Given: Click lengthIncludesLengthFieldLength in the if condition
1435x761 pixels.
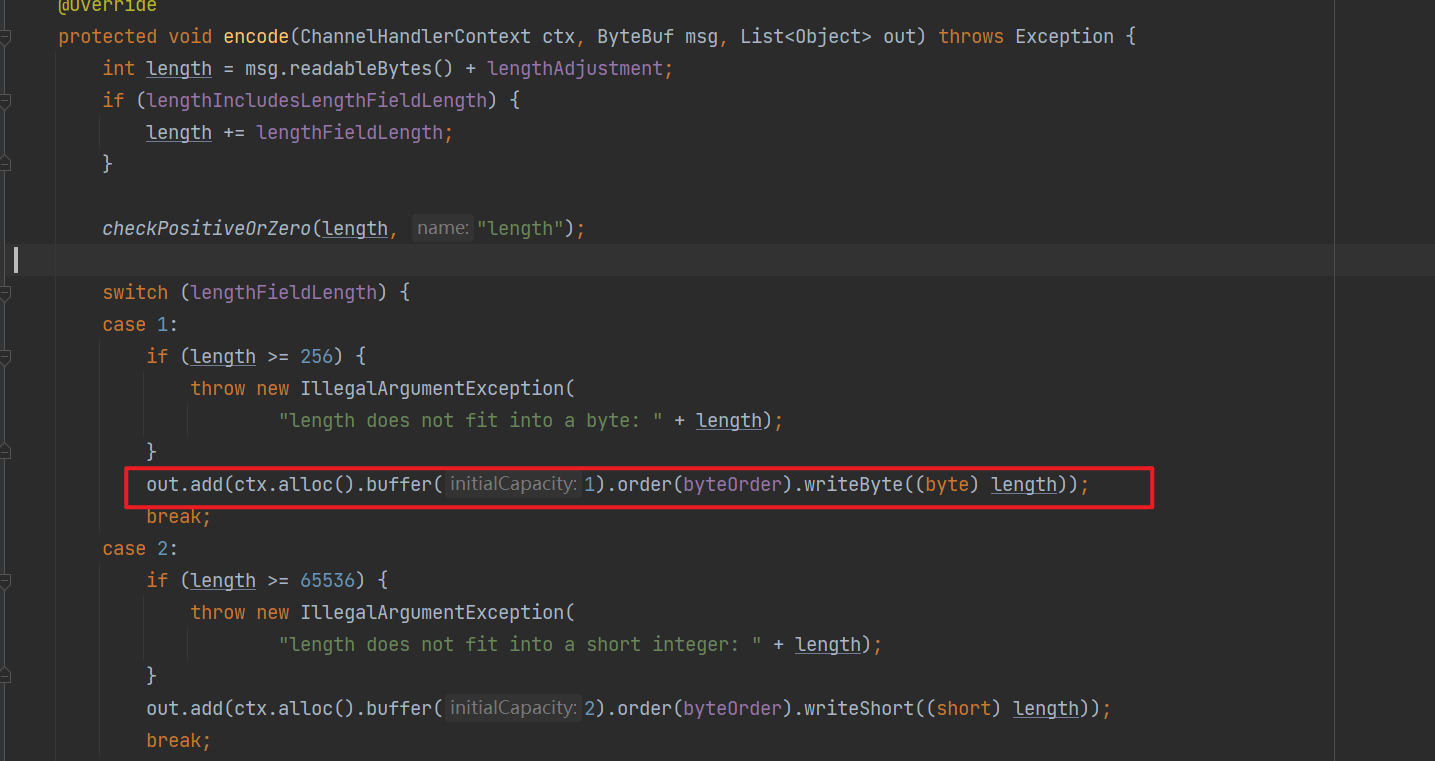Looking at the screenshot, I should coord(316,101).
